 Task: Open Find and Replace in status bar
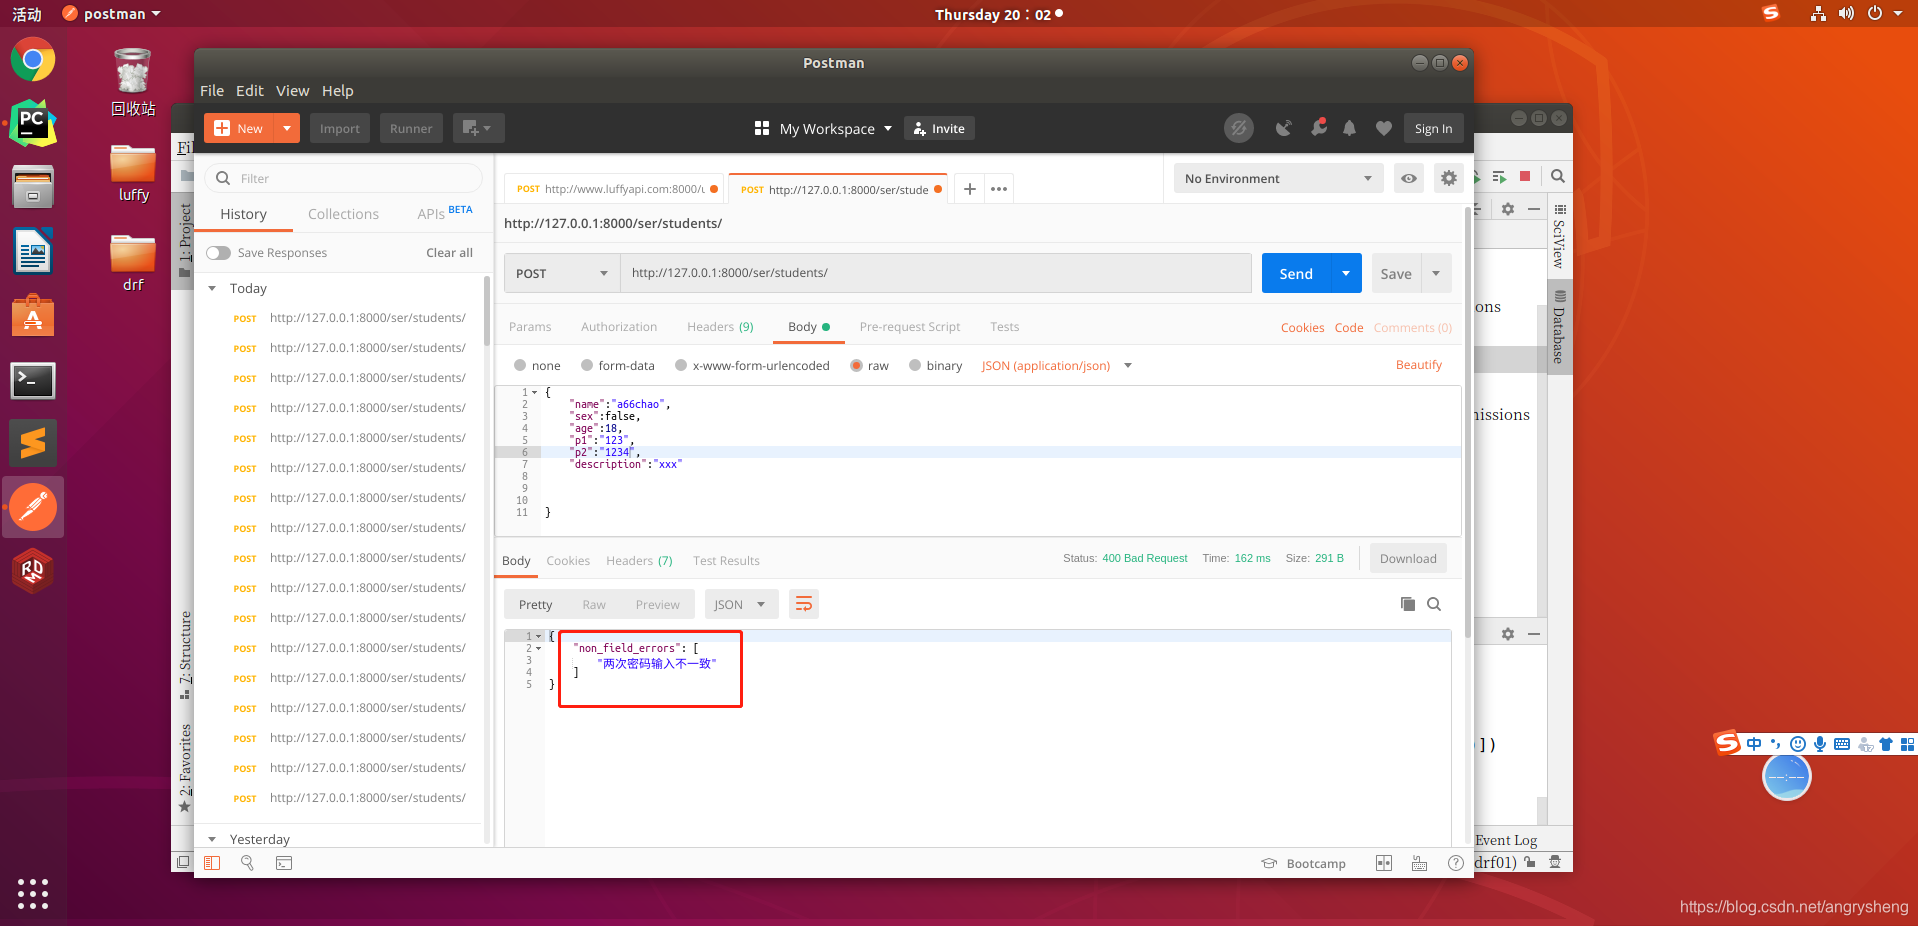(247, 863)
